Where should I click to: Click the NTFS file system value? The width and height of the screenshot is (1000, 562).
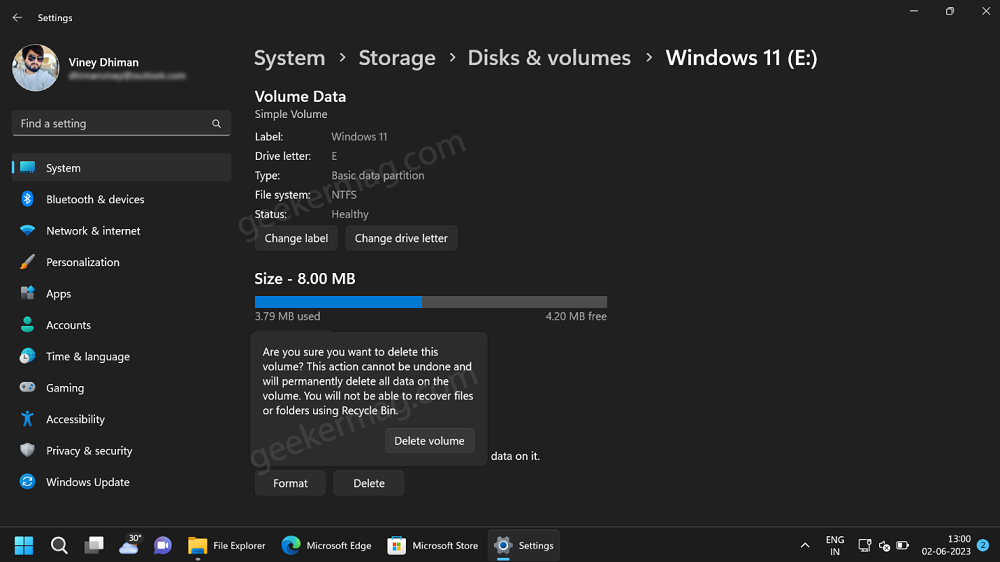click(344, 195)
